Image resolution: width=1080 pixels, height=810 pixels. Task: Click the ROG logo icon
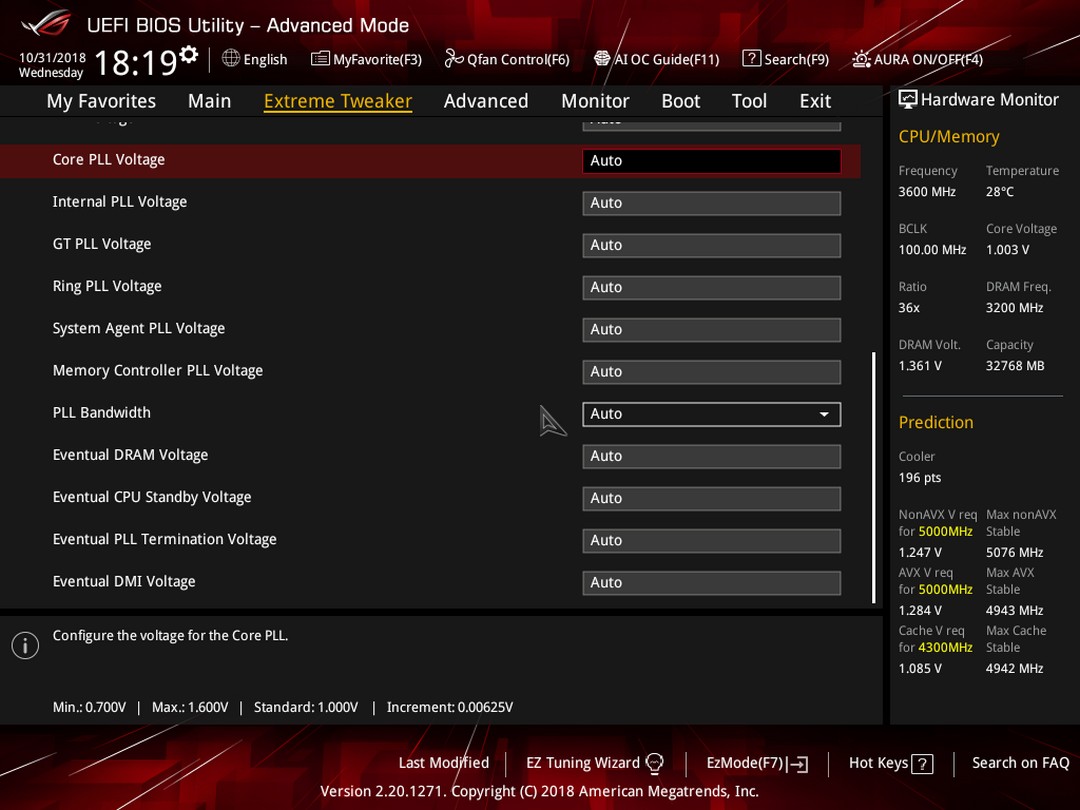[x=45, y=23]
